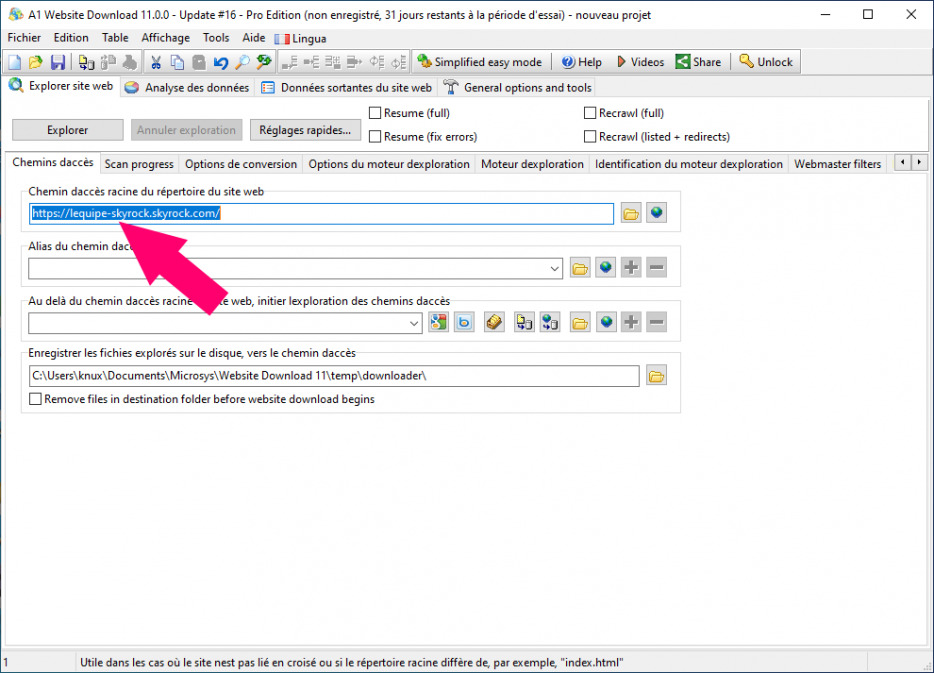Screen dimensions: 934x673
Task: Click the magnifying glass Find icon
Action: pyautogui.click(x=242, y=62)
